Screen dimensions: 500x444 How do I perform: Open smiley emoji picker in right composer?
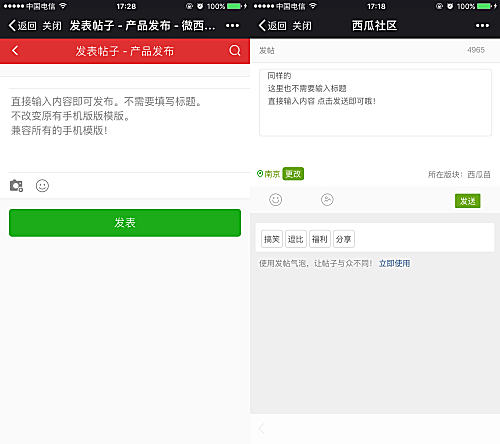click(x=275, y=200)
